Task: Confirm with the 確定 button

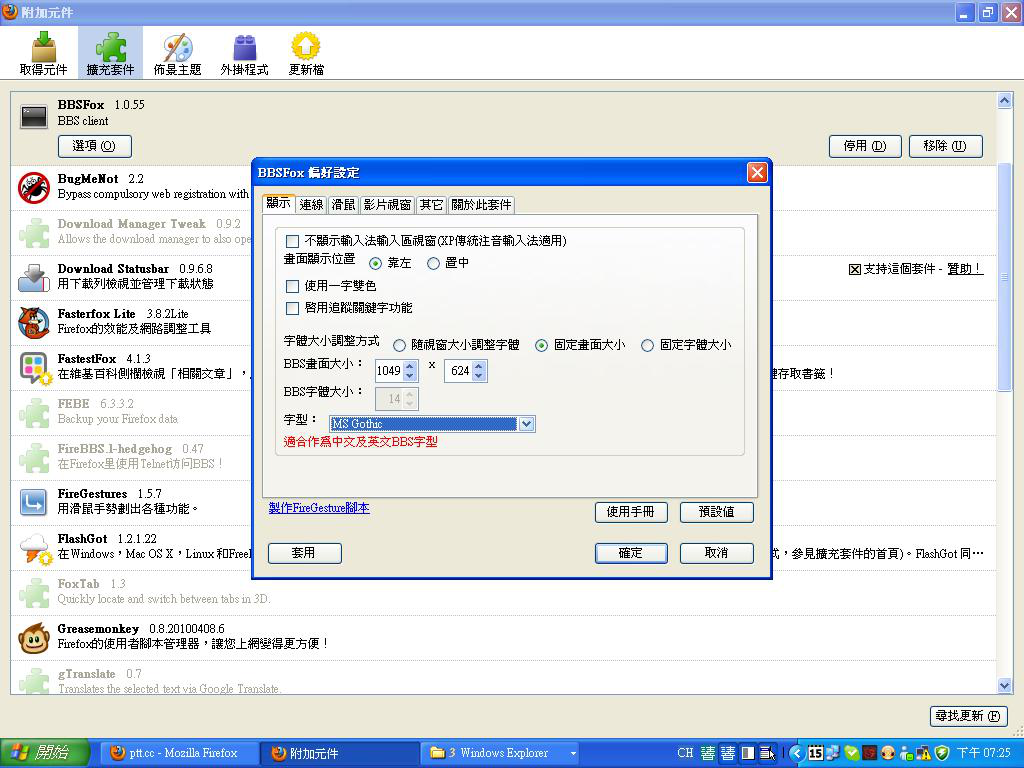Action: pos(631,553)
